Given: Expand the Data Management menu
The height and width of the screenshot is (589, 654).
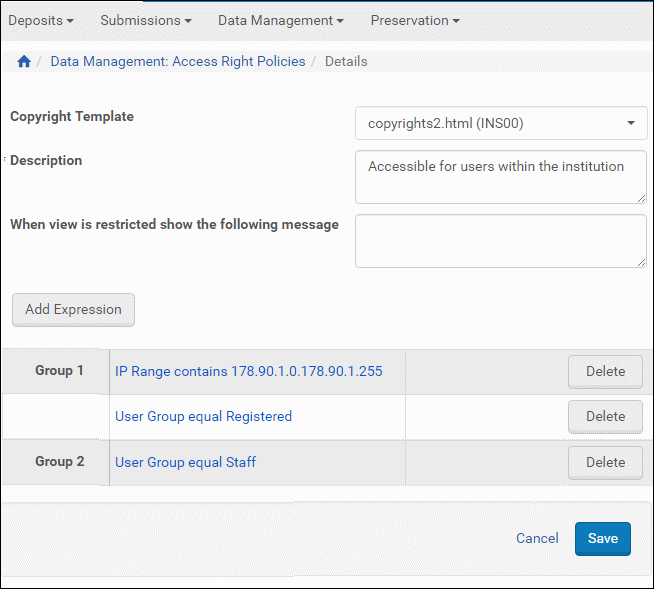Looking at the screenshot, I should pos(280,20).
